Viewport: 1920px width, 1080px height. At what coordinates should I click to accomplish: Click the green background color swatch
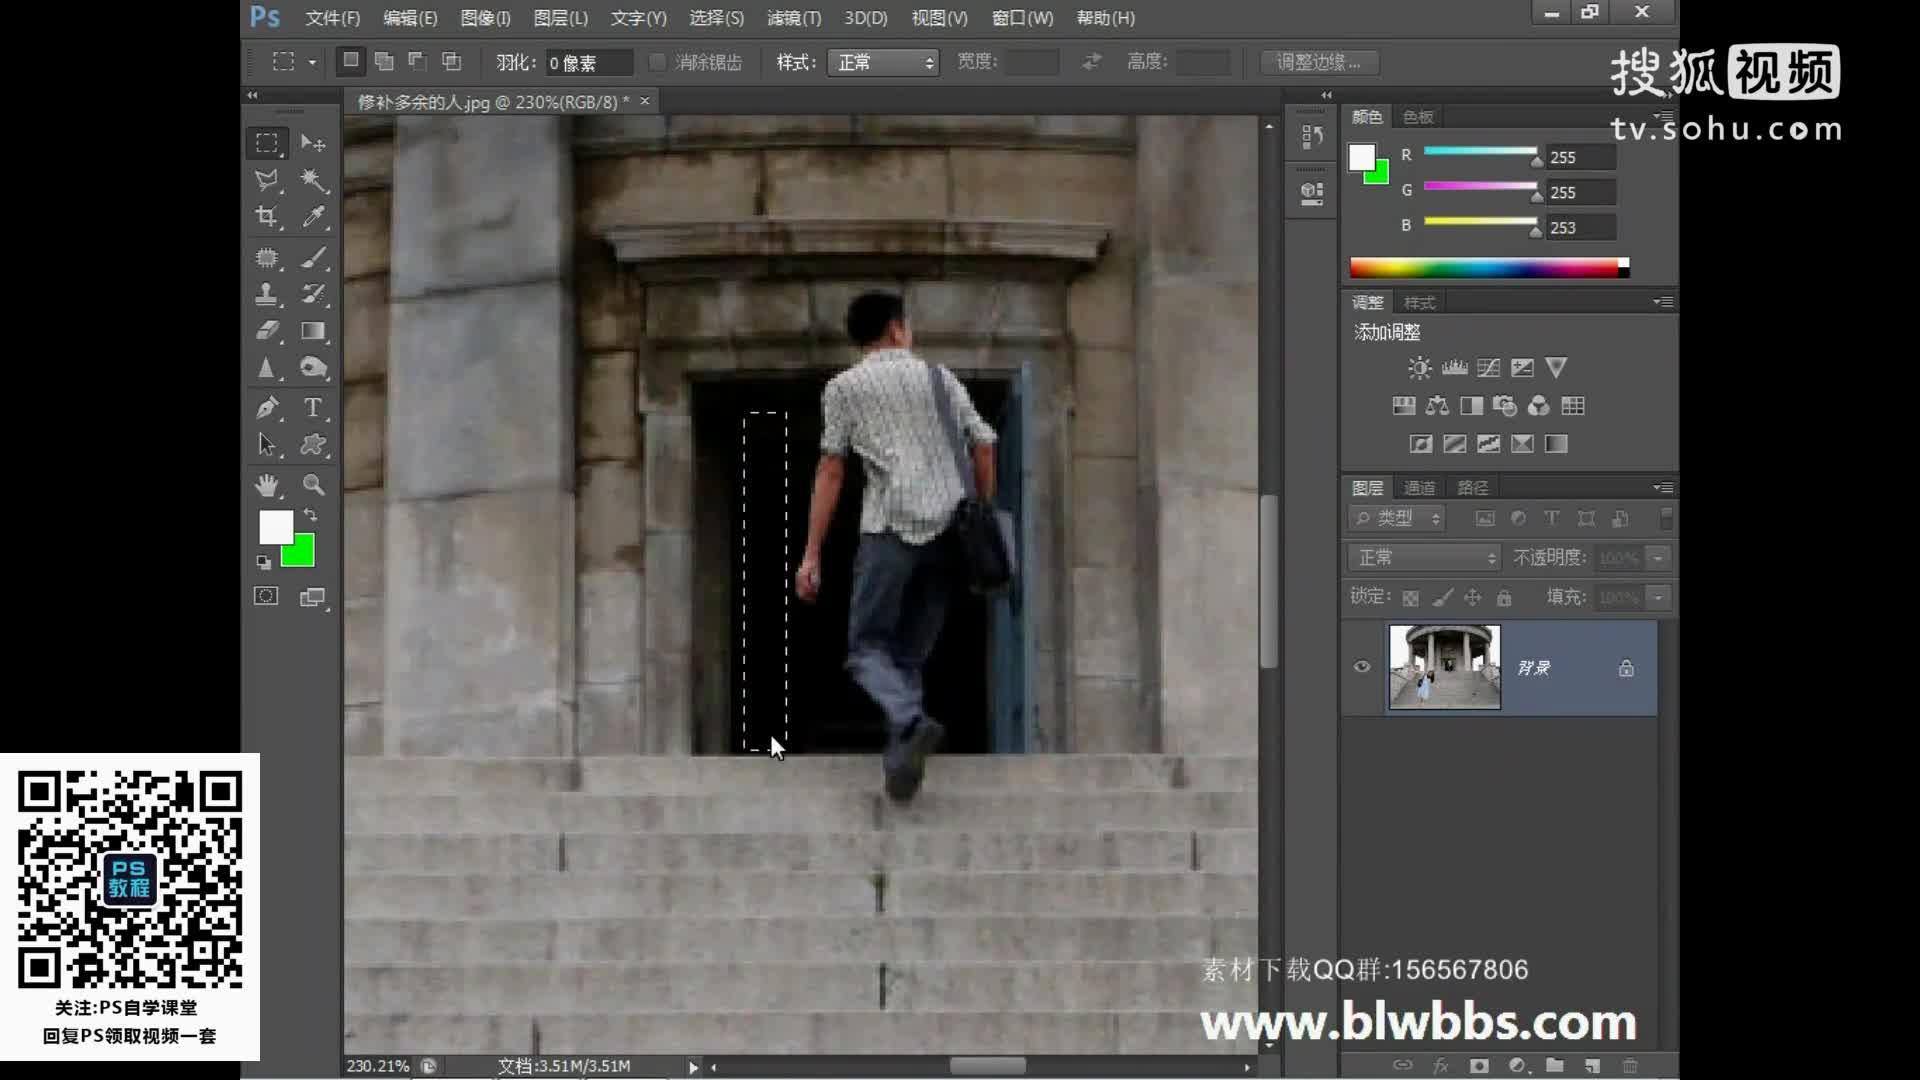[302, 554]
